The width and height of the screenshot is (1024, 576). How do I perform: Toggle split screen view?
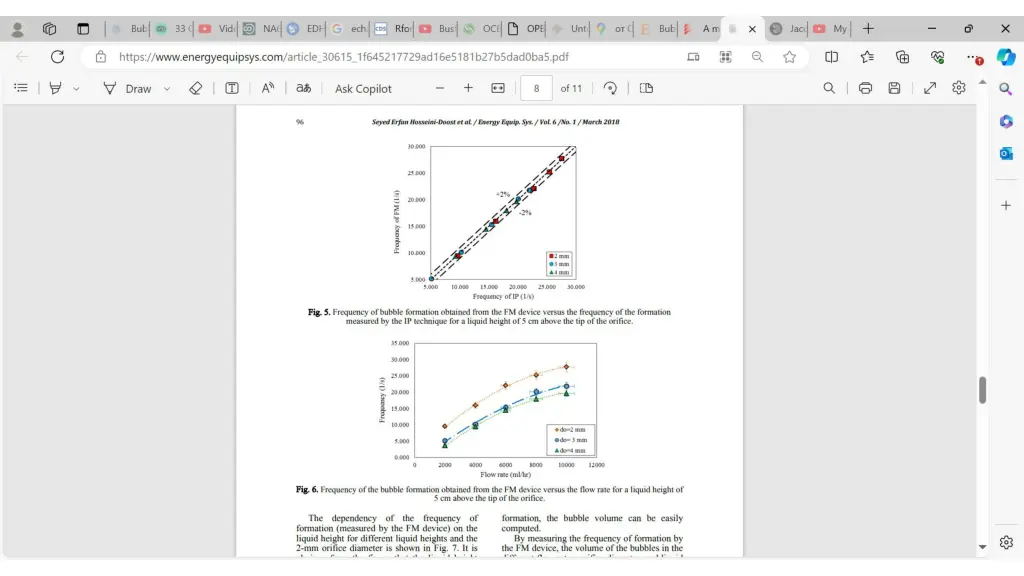831,57
